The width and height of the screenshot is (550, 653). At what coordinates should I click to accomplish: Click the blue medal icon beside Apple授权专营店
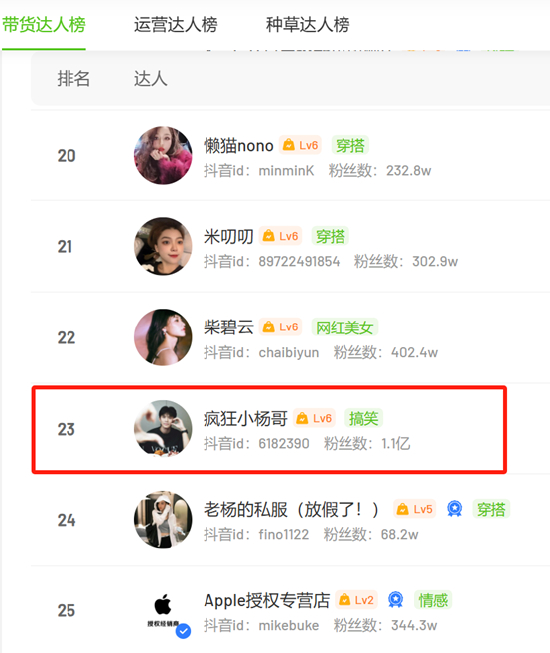click(x=396, y=600)
